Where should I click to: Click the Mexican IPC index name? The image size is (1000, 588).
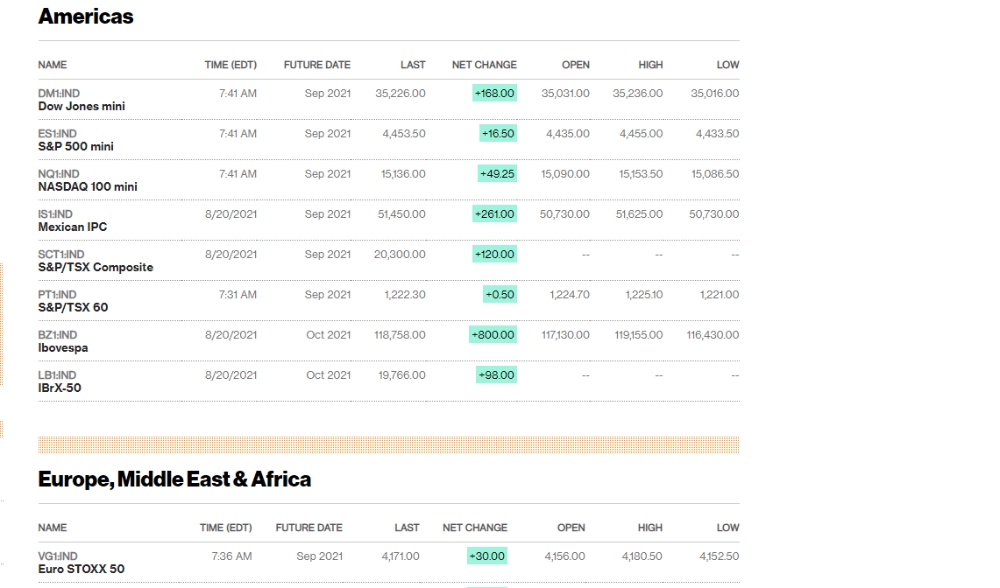[x=72, y=227]
